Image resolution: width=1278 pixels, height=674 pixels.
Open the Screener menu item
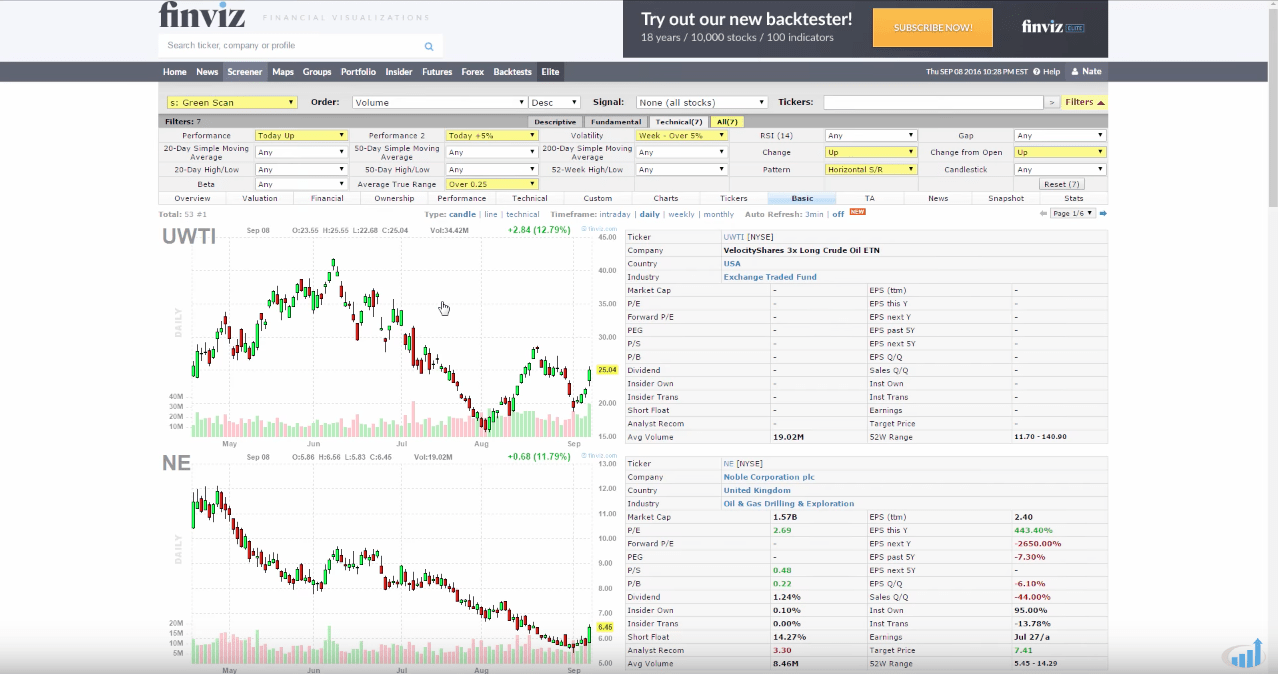pyautogui.click(x=244, y=72)
